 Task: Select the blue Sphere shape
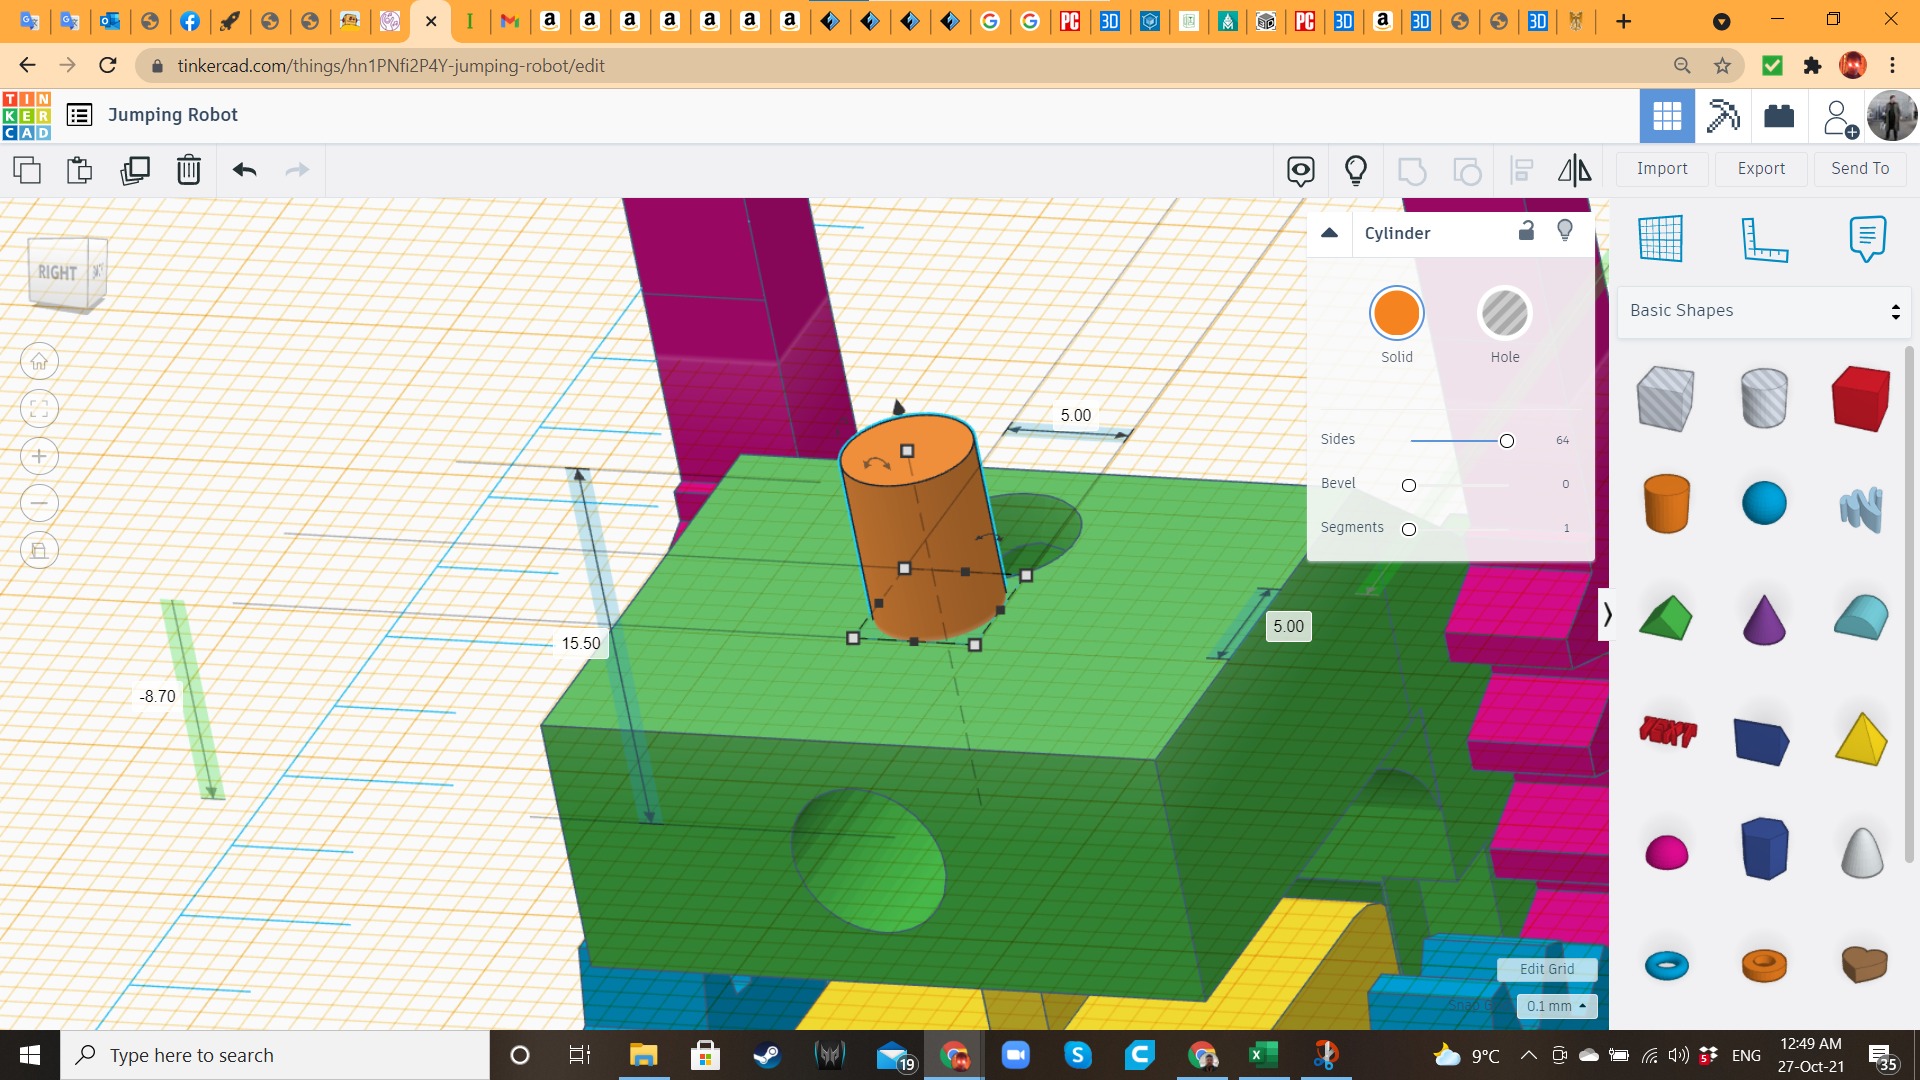pos(1764,503)
